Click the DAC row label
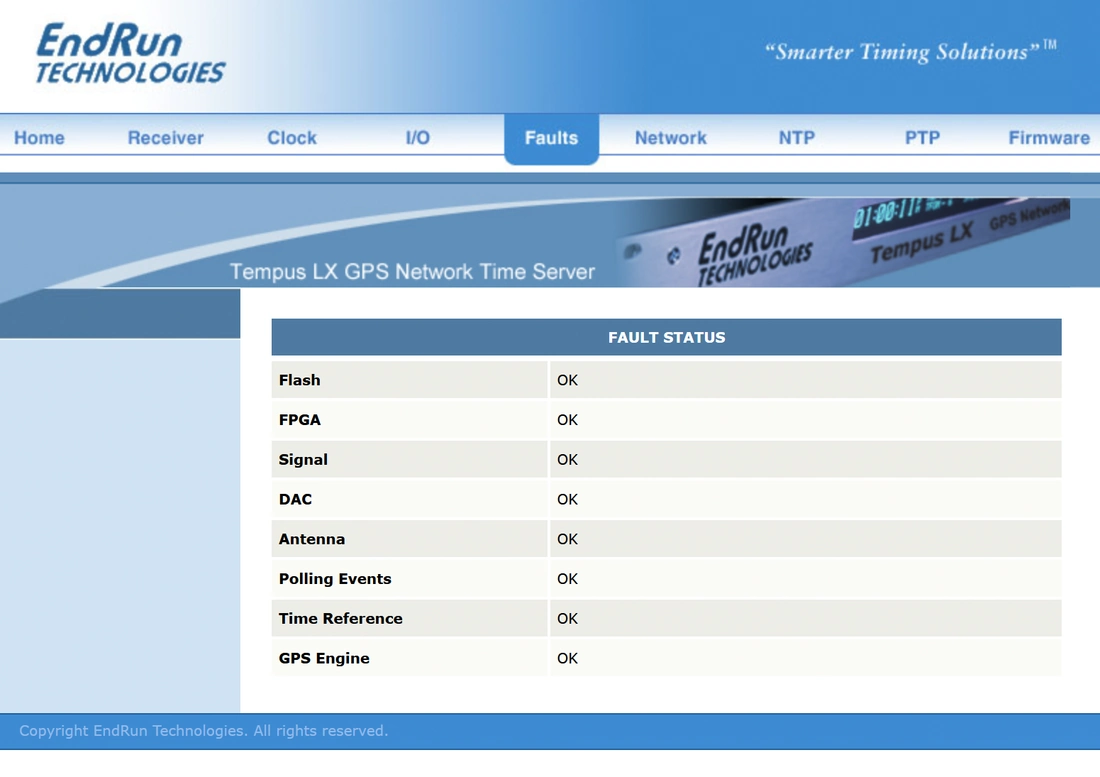 coord(295,499)
